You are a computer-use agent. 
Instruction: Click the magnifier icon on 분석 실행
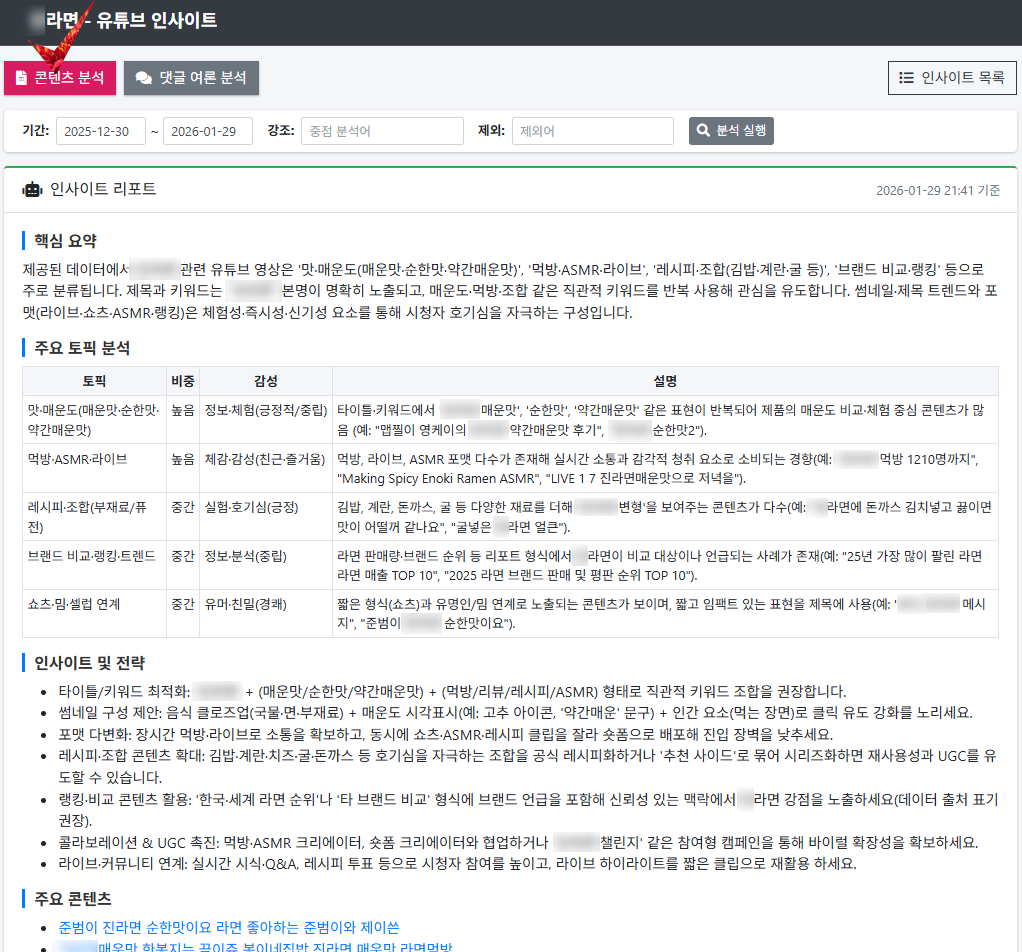[x=703, y=131]
